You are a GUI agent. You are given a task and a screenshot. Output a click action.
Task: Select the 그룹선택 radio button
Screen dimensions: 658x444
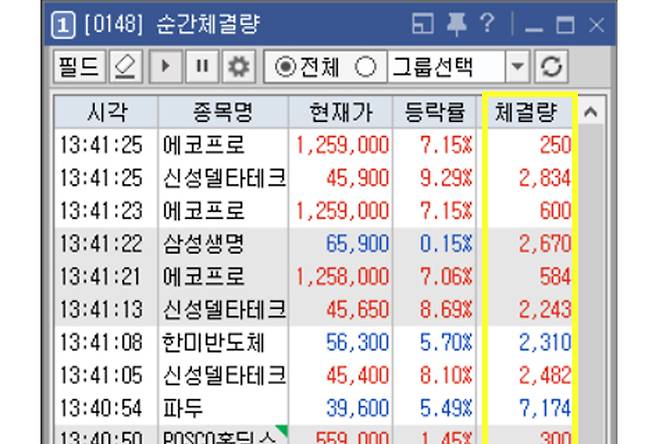(366, 68)
